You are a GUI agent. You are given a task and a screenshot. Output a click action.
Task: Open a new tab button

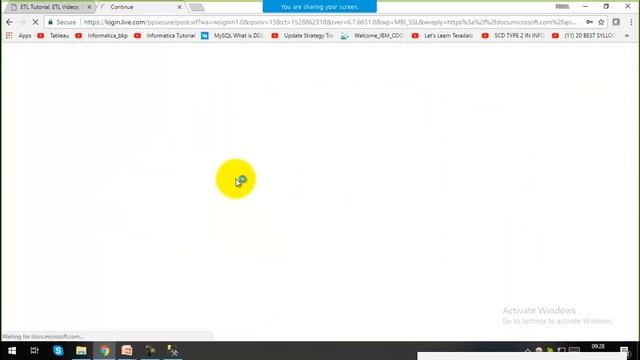click(x=197, y=7)
